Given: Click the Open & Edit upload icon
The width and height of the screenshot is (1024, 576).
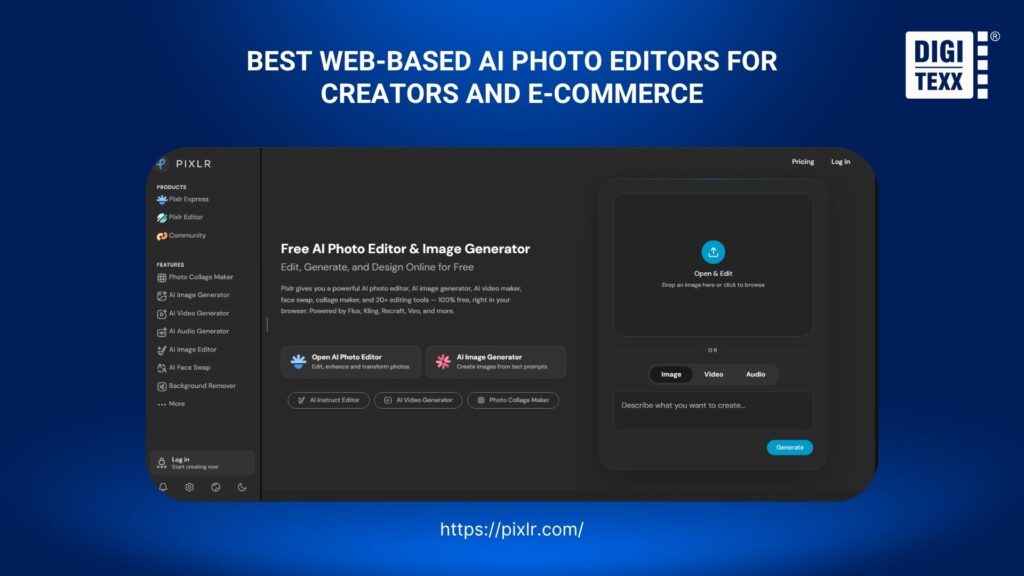Looking at the screenshot, I should click(713, 252).
